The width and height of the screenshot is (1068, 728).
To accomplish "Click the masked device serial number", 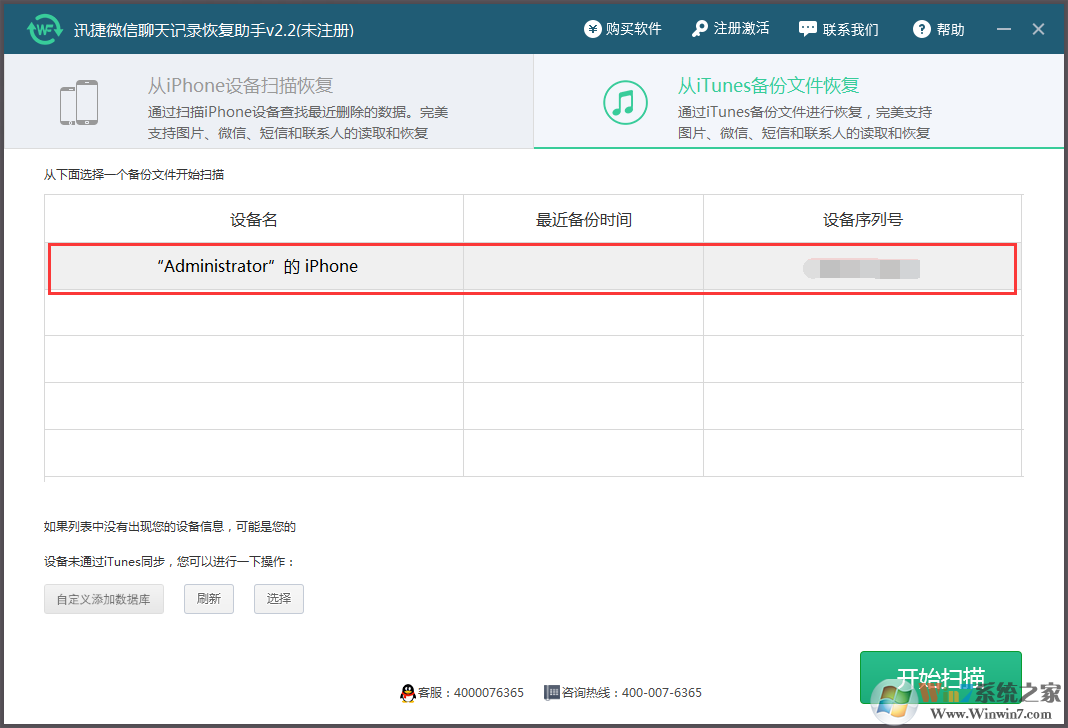I will 862,268.
